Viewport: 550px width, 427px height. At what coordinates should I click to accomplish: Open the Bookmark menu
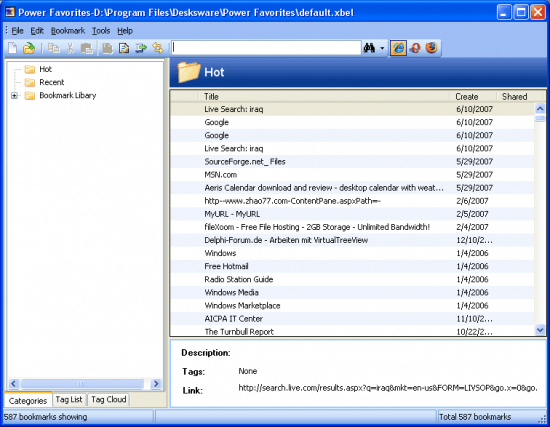68,31
